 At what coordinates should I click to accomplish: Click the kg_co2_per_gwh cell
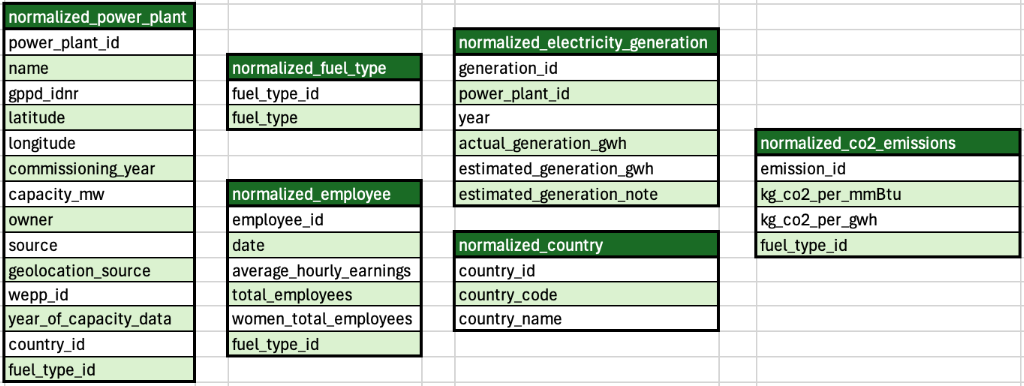coord(888,219)
